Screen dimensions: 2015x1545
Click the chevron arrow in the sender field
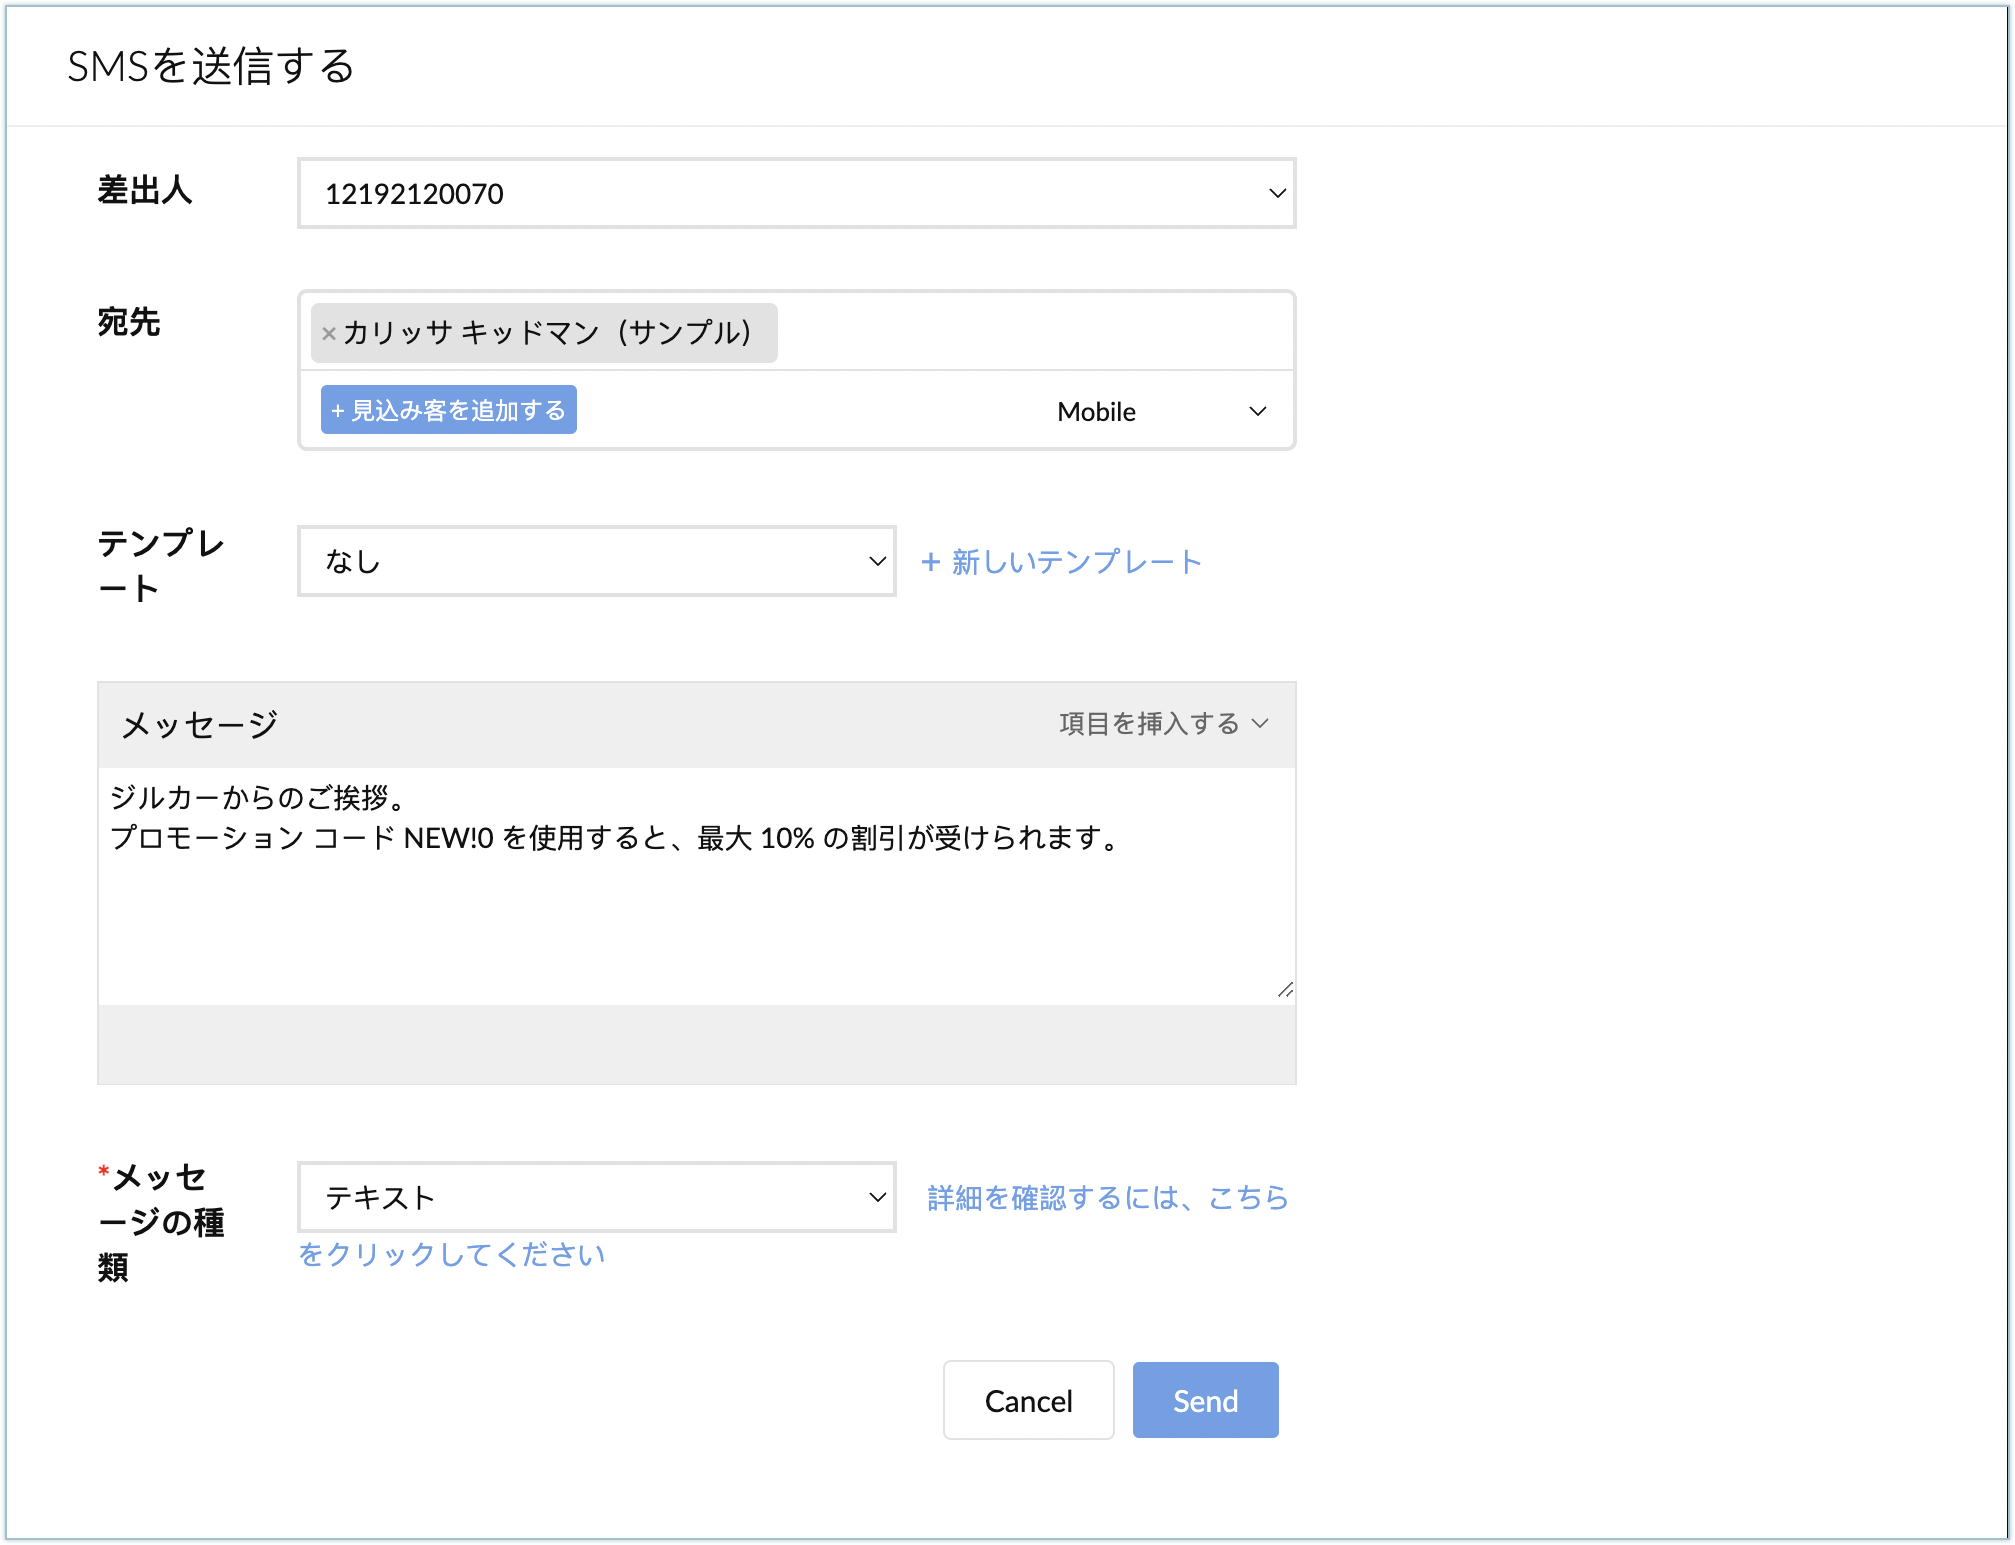[1277, 193]
